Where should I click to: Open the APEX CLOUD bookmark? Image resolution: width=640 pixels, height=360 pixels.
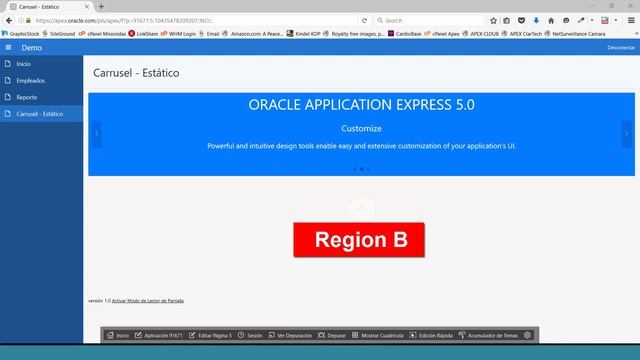[x=480, y=34]
